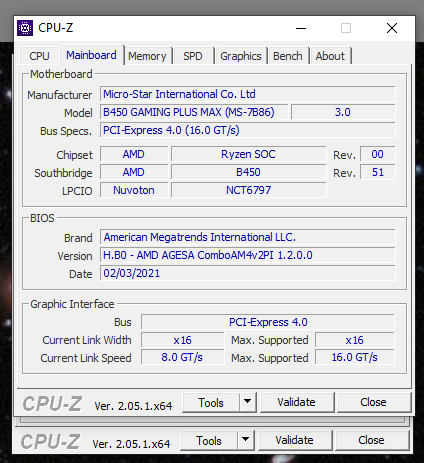The height and width of the screenshot is (463, 424).
Task: Click the CPU-Z application icon in title bar
Action: (25, 28)
